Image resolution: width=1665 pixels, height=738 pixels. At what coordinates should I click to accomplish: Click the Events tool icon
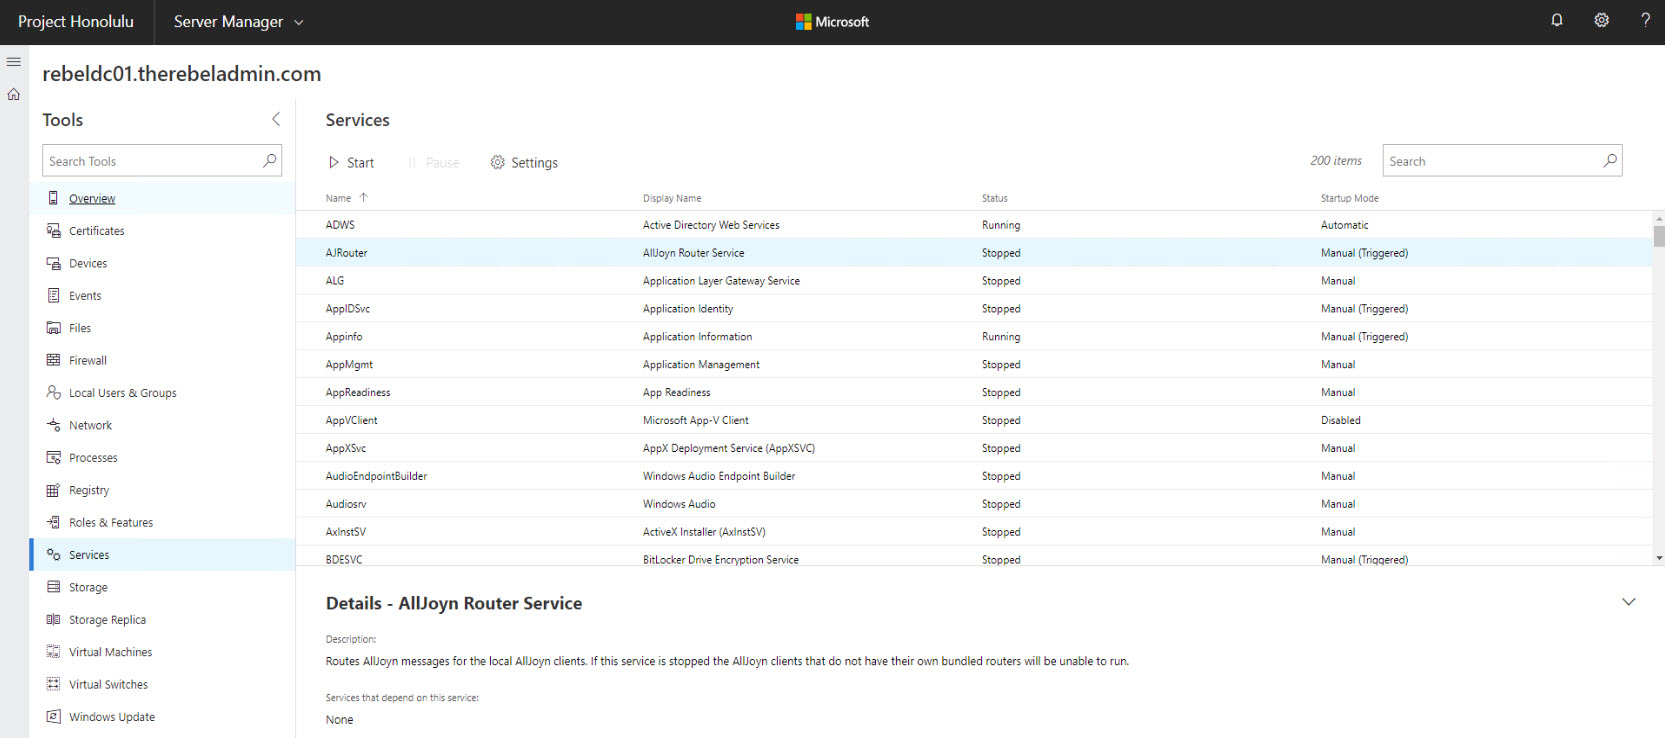[53, 295]
